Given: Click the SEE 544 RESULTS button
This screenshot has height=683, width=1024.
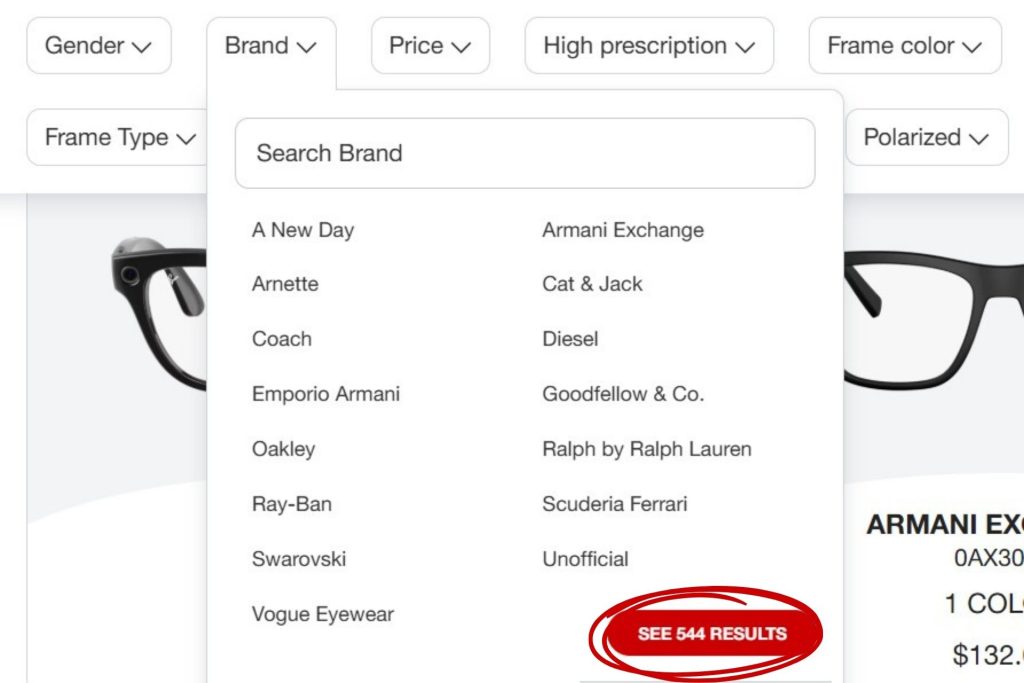Looking at the screenshot, I should [x=712, y=633].
